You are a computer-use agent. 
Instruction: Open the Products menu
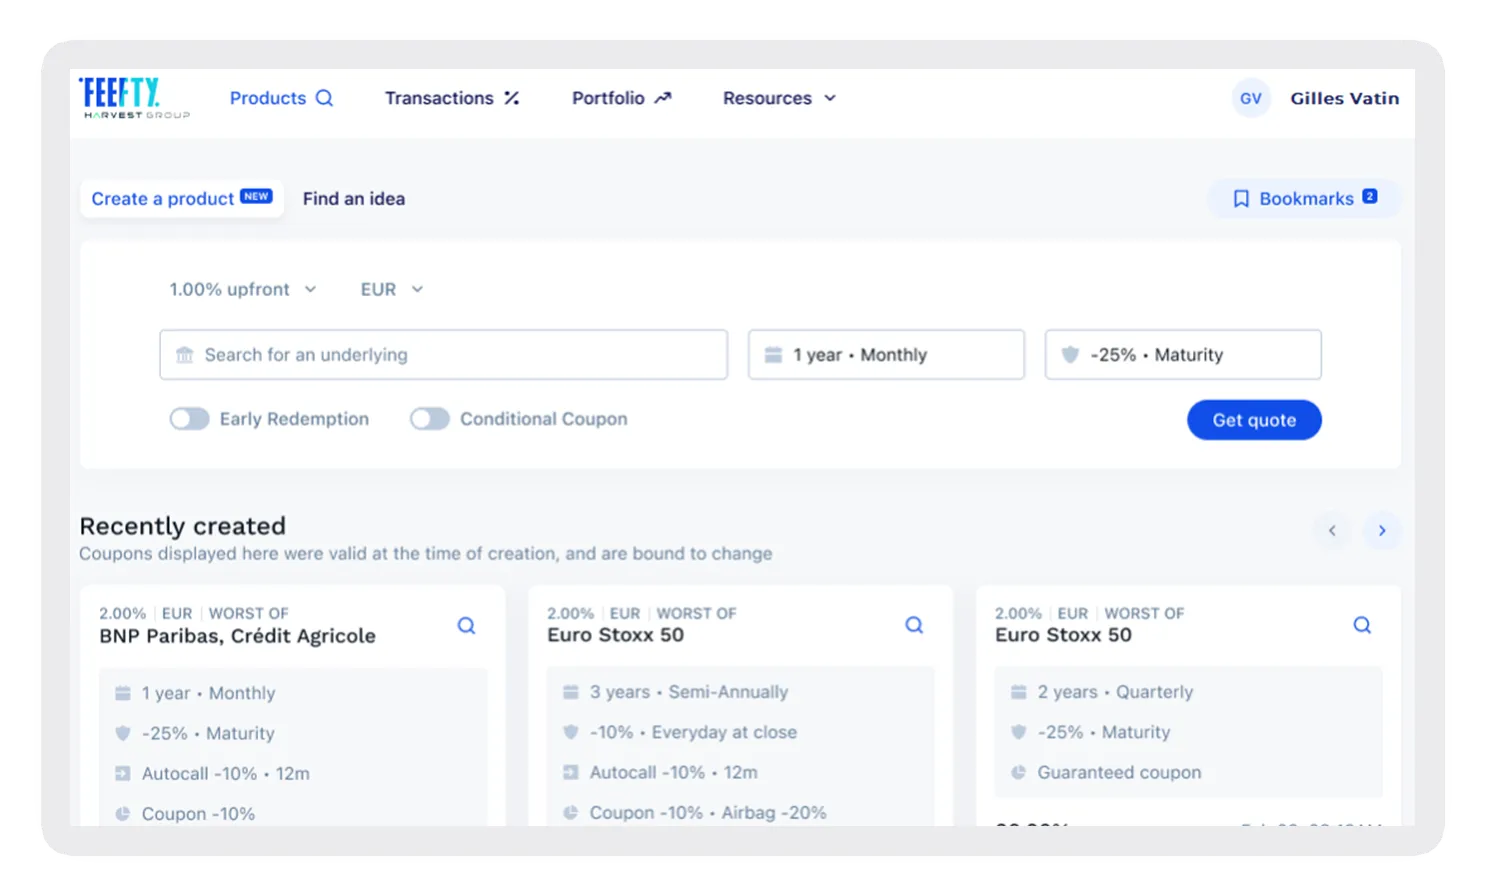click(x=281, y=98)
